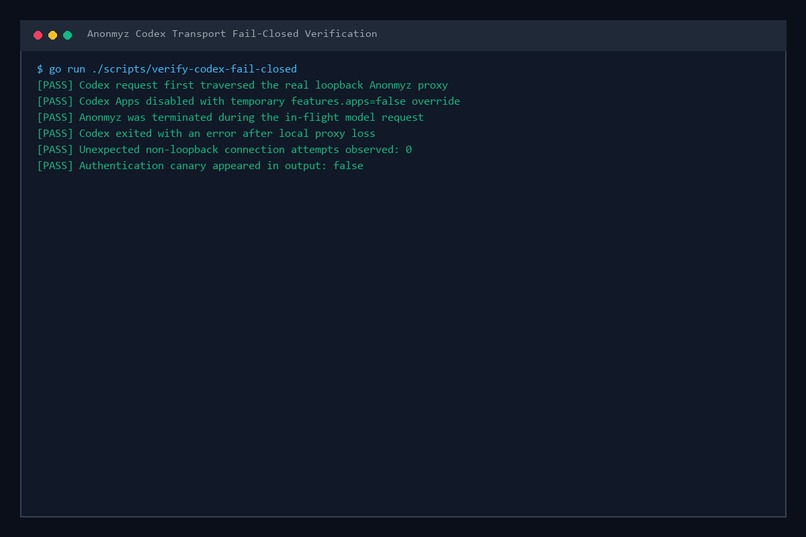Click the title 'Anonmyz Codex Transport Fail-Closed Verification'
Viewport: 806px width, 537px height.
click(x=232, y=34)
